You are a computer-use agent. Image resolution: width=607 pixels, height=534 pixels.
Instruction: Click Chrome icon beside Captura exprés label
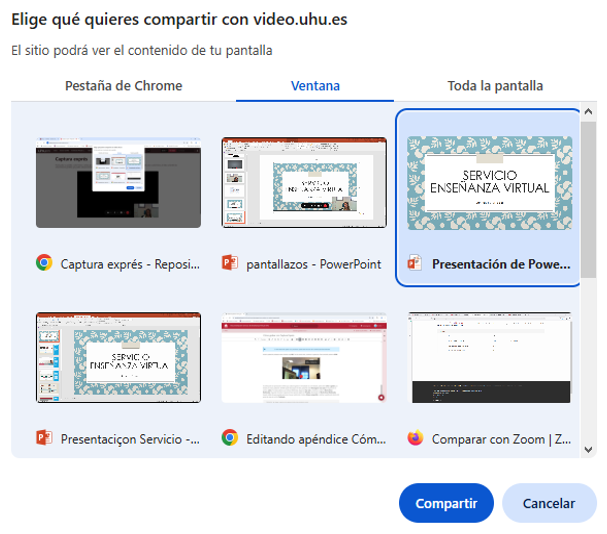pos(44,264)
